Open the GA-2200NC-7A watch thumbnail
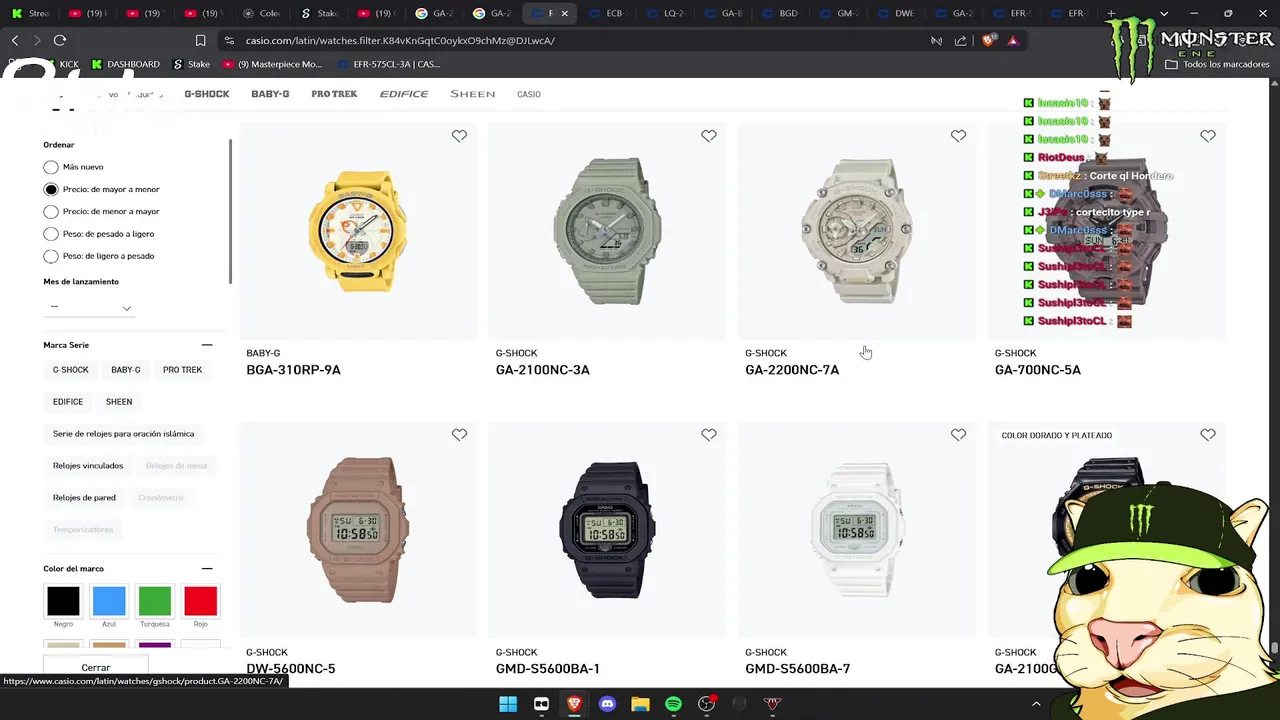This screenshot has height=720, width=1280. pyautogui.click(x=857, y=231)
